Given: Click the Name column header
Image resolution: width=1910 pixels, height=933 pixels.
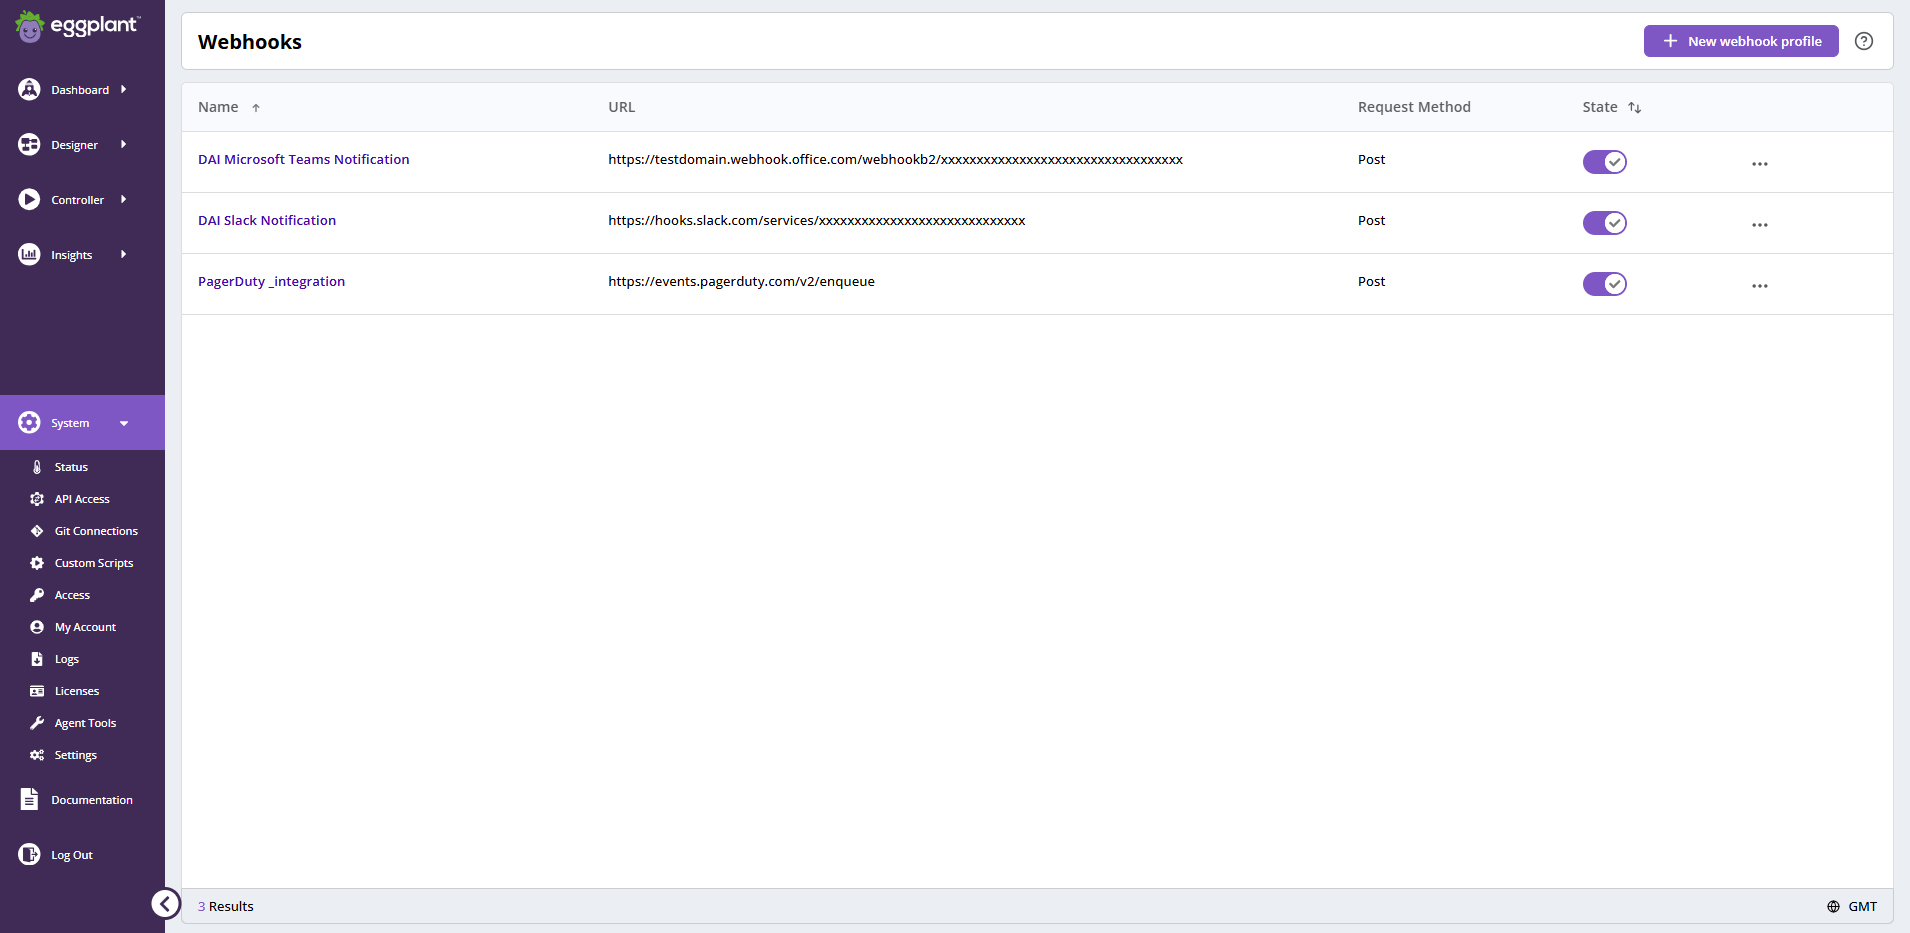Looking at the screenshot, I should (x=218, y=107).
